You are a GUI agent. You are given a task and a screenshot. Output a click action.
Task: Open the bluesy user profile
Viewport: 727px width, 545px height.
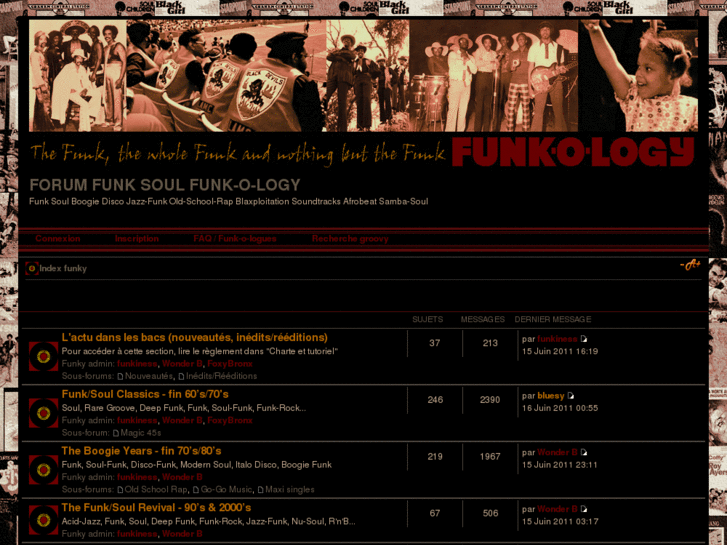pyautogui.click(x=551, y=396)
